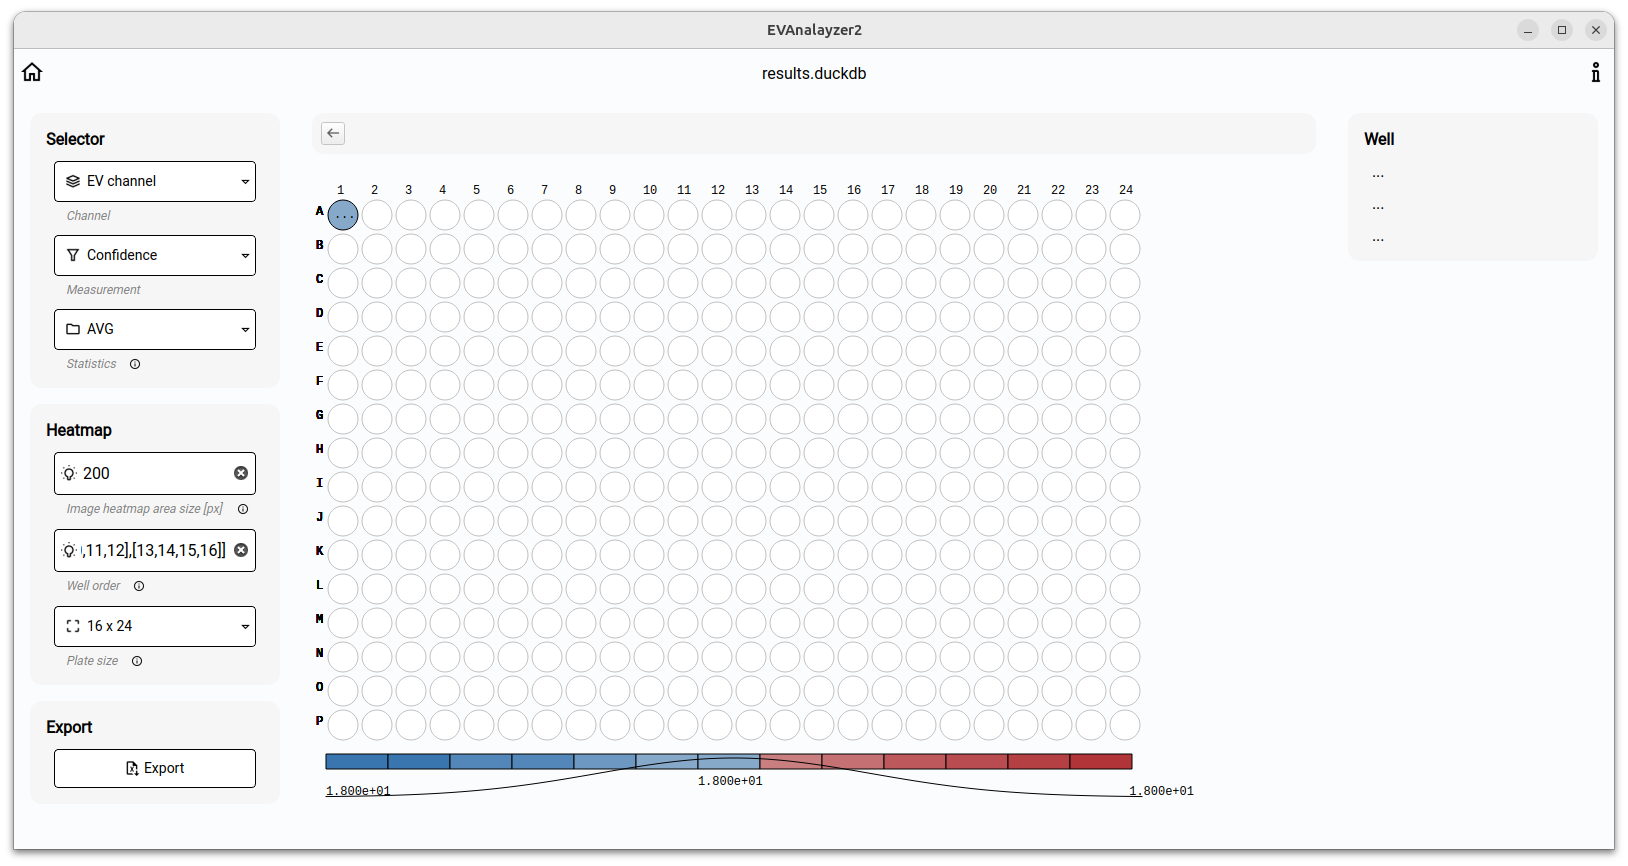This screenshot has width=1628, height=866.
Task: Click the darkest red color scale segment
Action: [1101, 762]
